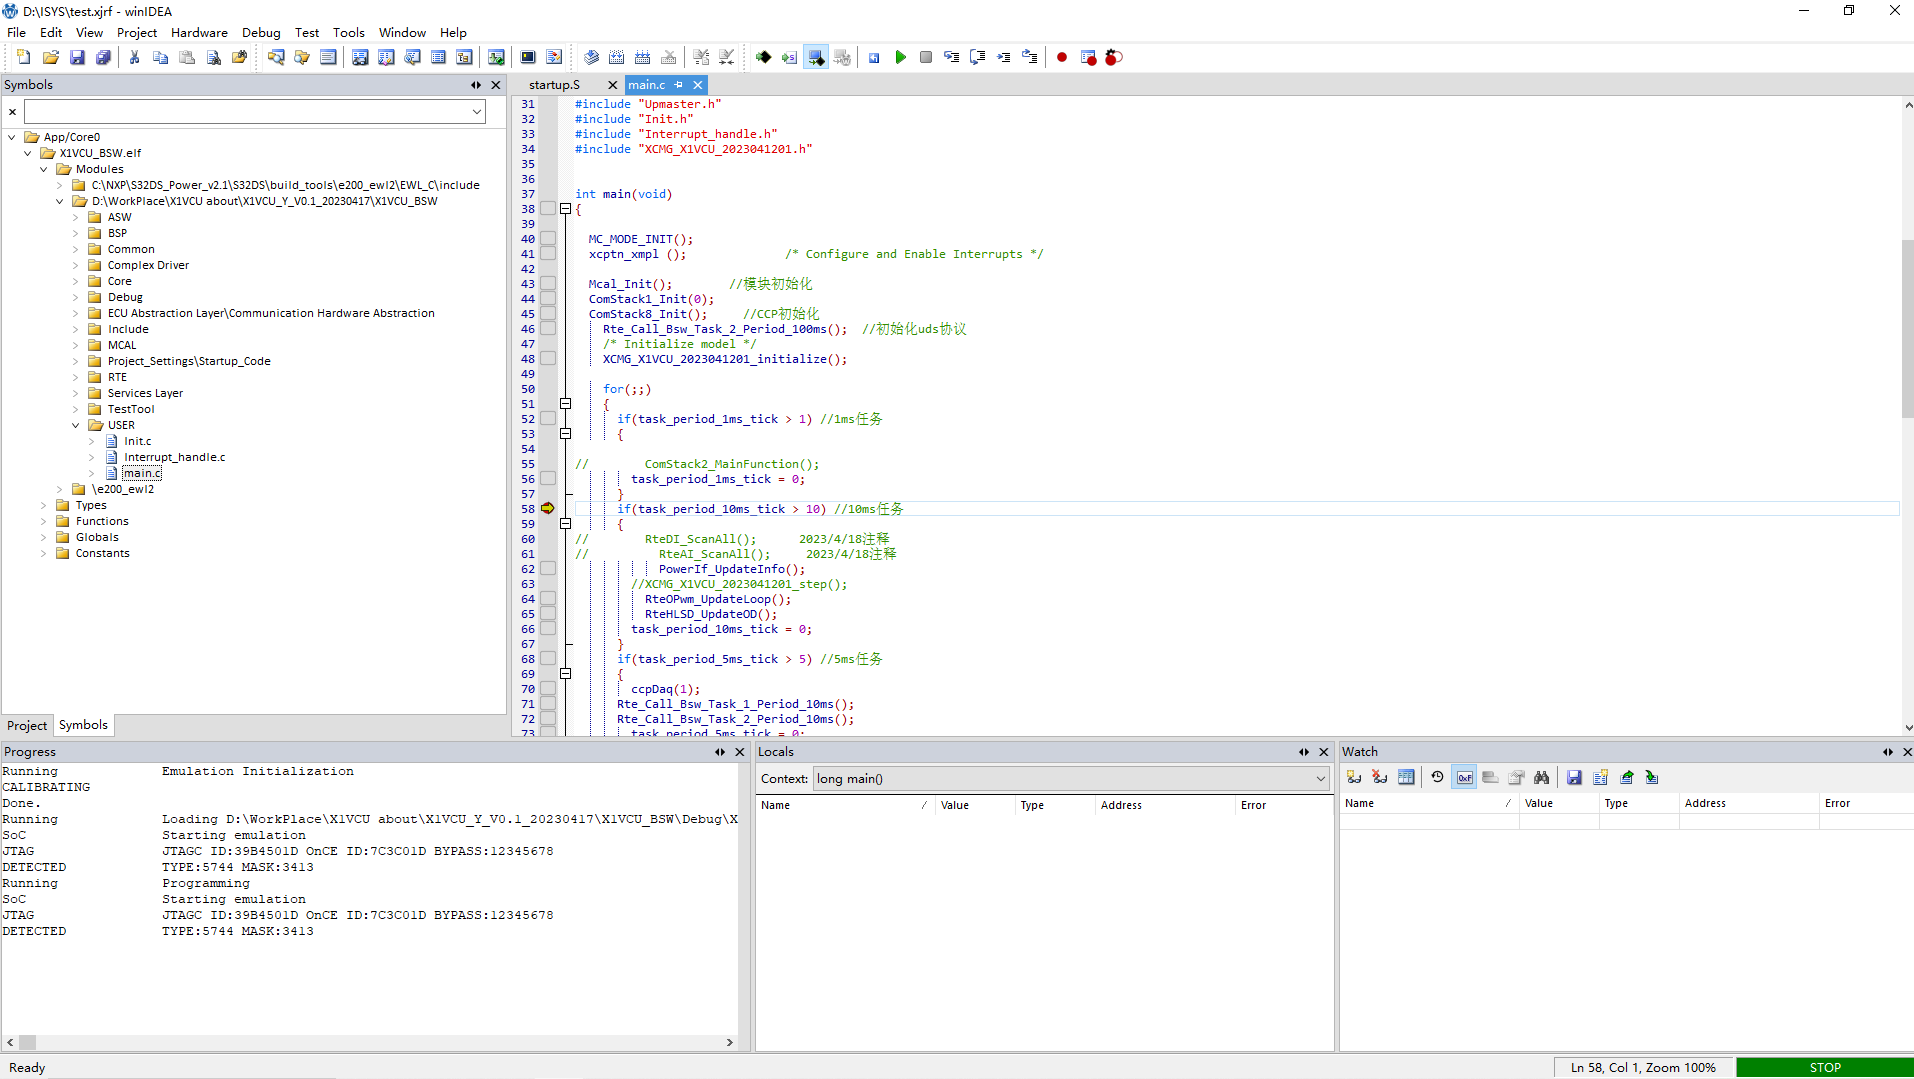Toggle breakpoint box at line 48
This screenshot has height=1079, width=1914.
(548, 359)
